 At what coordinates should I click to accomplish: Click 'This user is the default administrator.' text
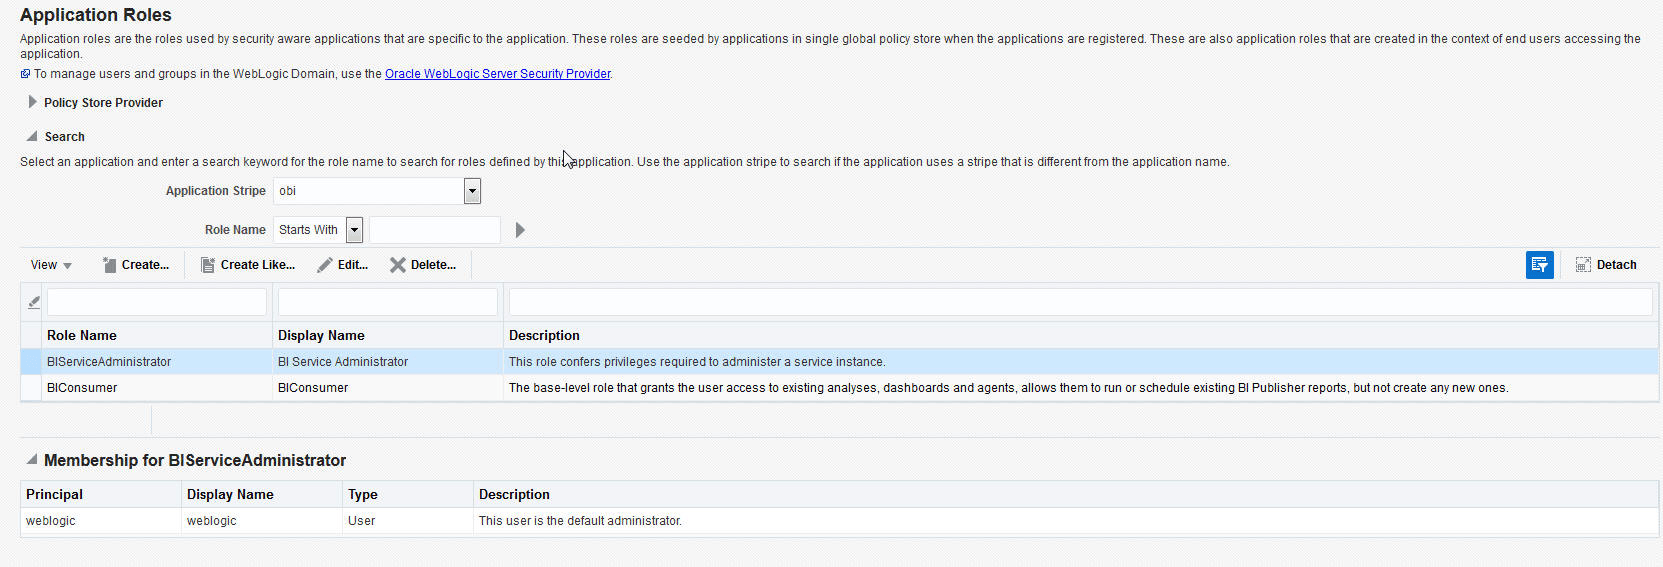[x=580, y=521]
